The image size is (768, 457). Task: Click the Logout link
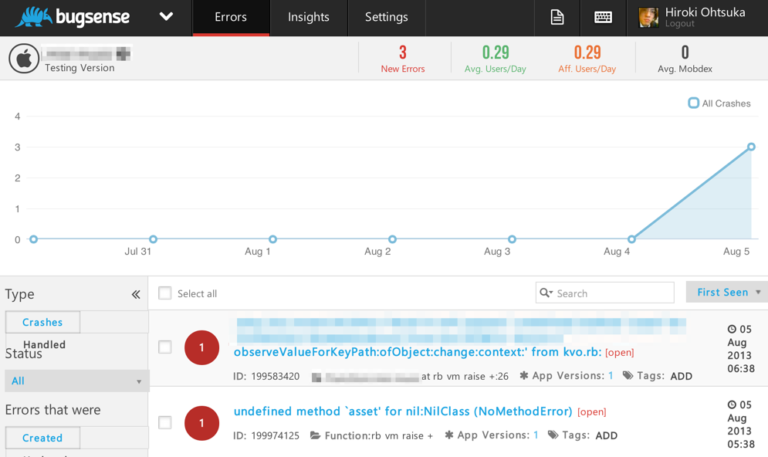[x=679, y=24]
